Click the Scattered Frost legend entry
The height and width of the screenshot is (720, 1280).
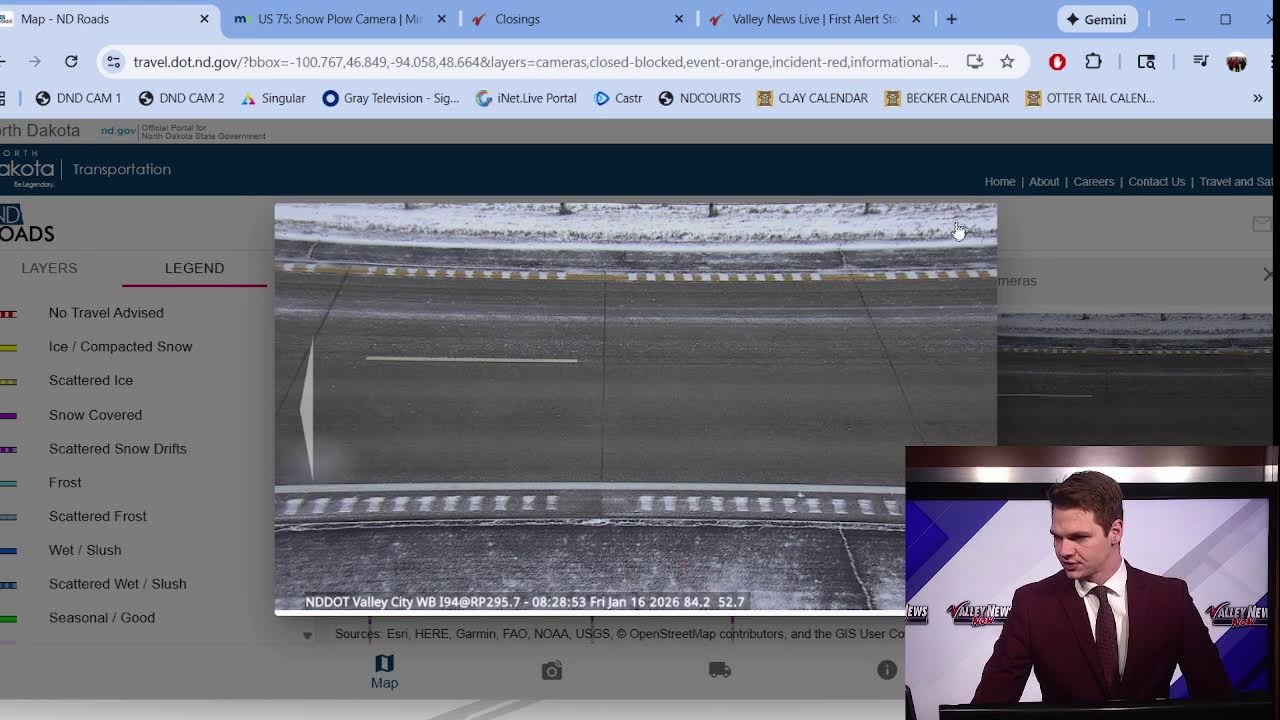click(97, 516)
